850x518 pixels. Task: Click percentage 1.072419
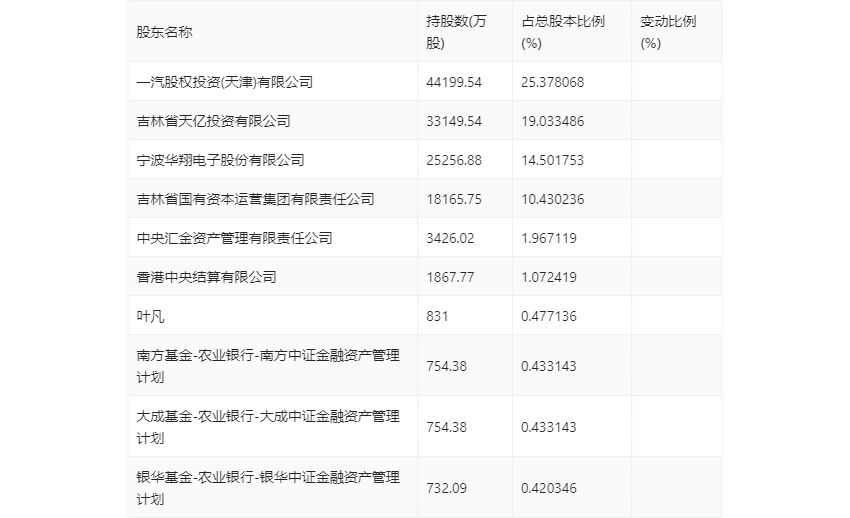tap(549, 277)
